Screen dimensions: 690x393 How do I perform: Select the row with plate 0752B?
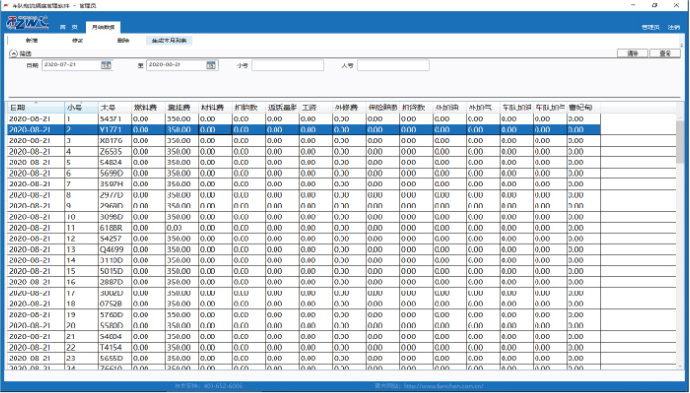pyautogui.click(x=304, y=304)
